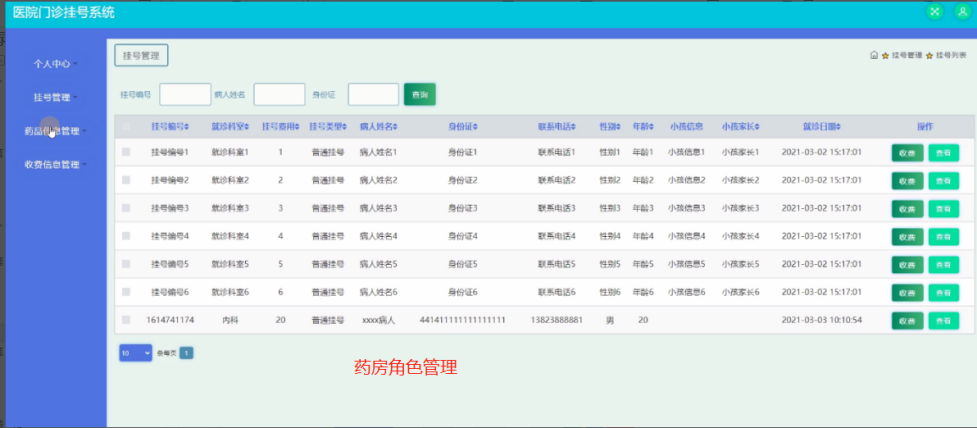Click the home icon in the breadcrumb
This screenshot has height=428, width=977.
click(x=874, y=55)
